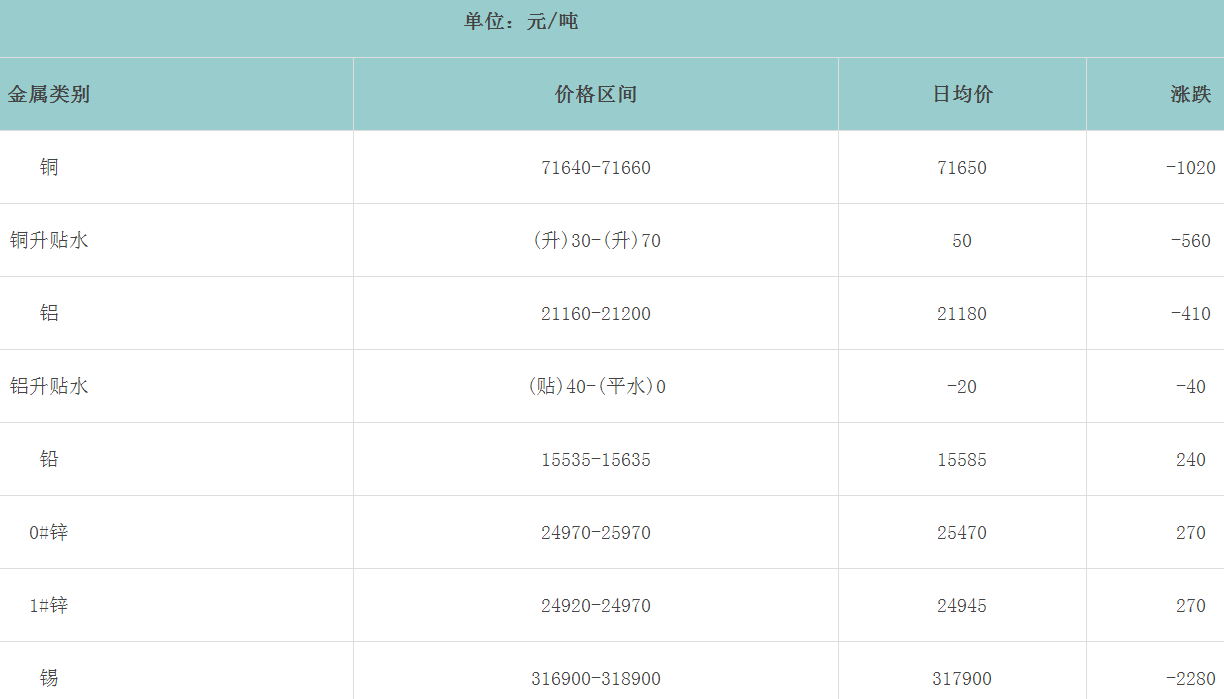Select the 0#锌 daily average 25470
Screen dimensions: 1224x699
pos(962,533)
